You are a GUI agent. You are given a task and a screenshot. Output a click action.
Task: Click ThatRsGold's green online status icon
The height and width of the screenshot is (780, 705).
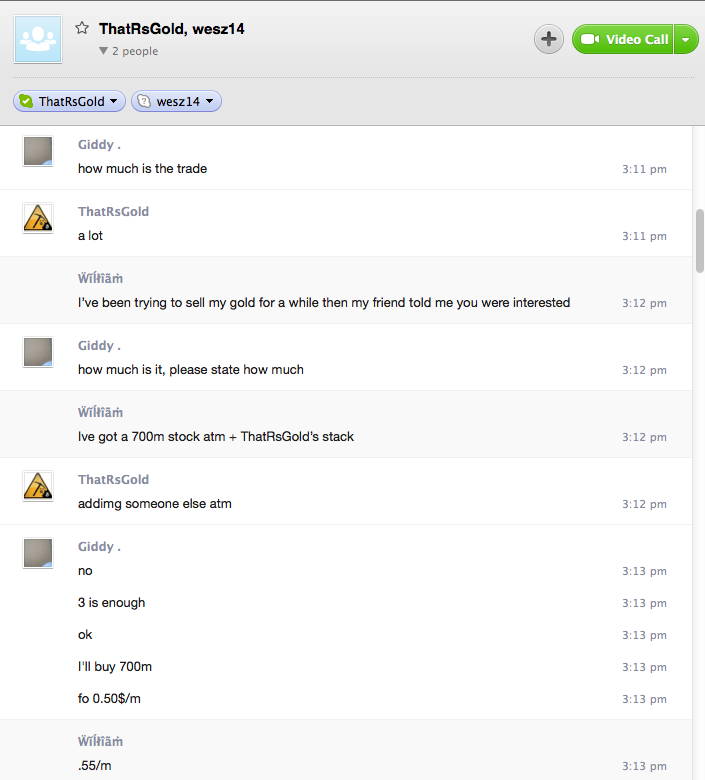pos(26,101)
